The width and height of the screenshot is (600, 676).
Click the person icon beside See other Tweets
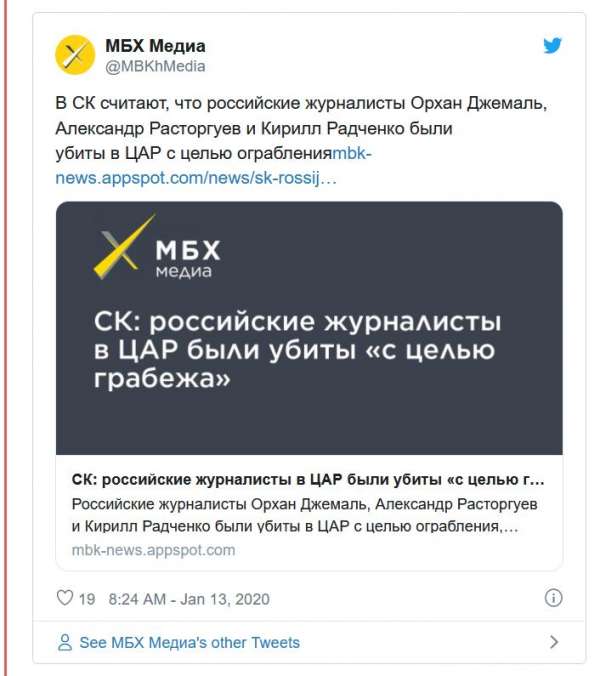(x=65, y=643)
